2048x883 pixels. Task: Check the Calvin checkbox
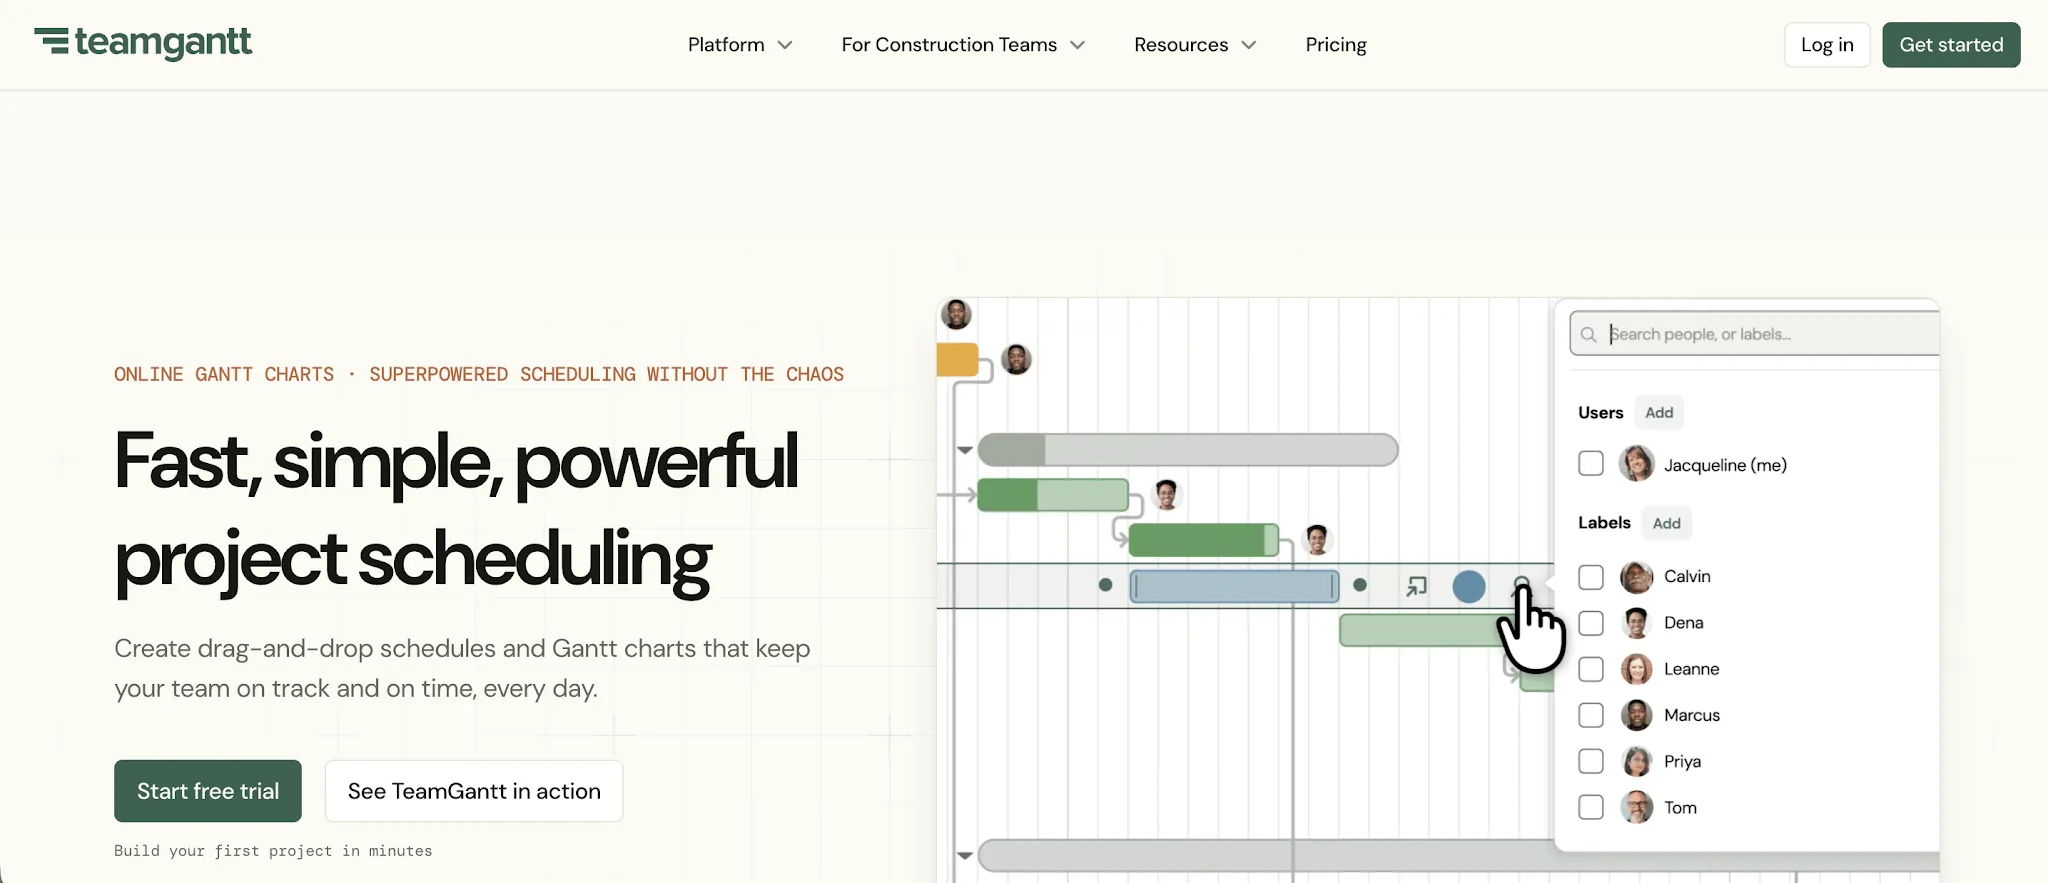(1591, 577)
